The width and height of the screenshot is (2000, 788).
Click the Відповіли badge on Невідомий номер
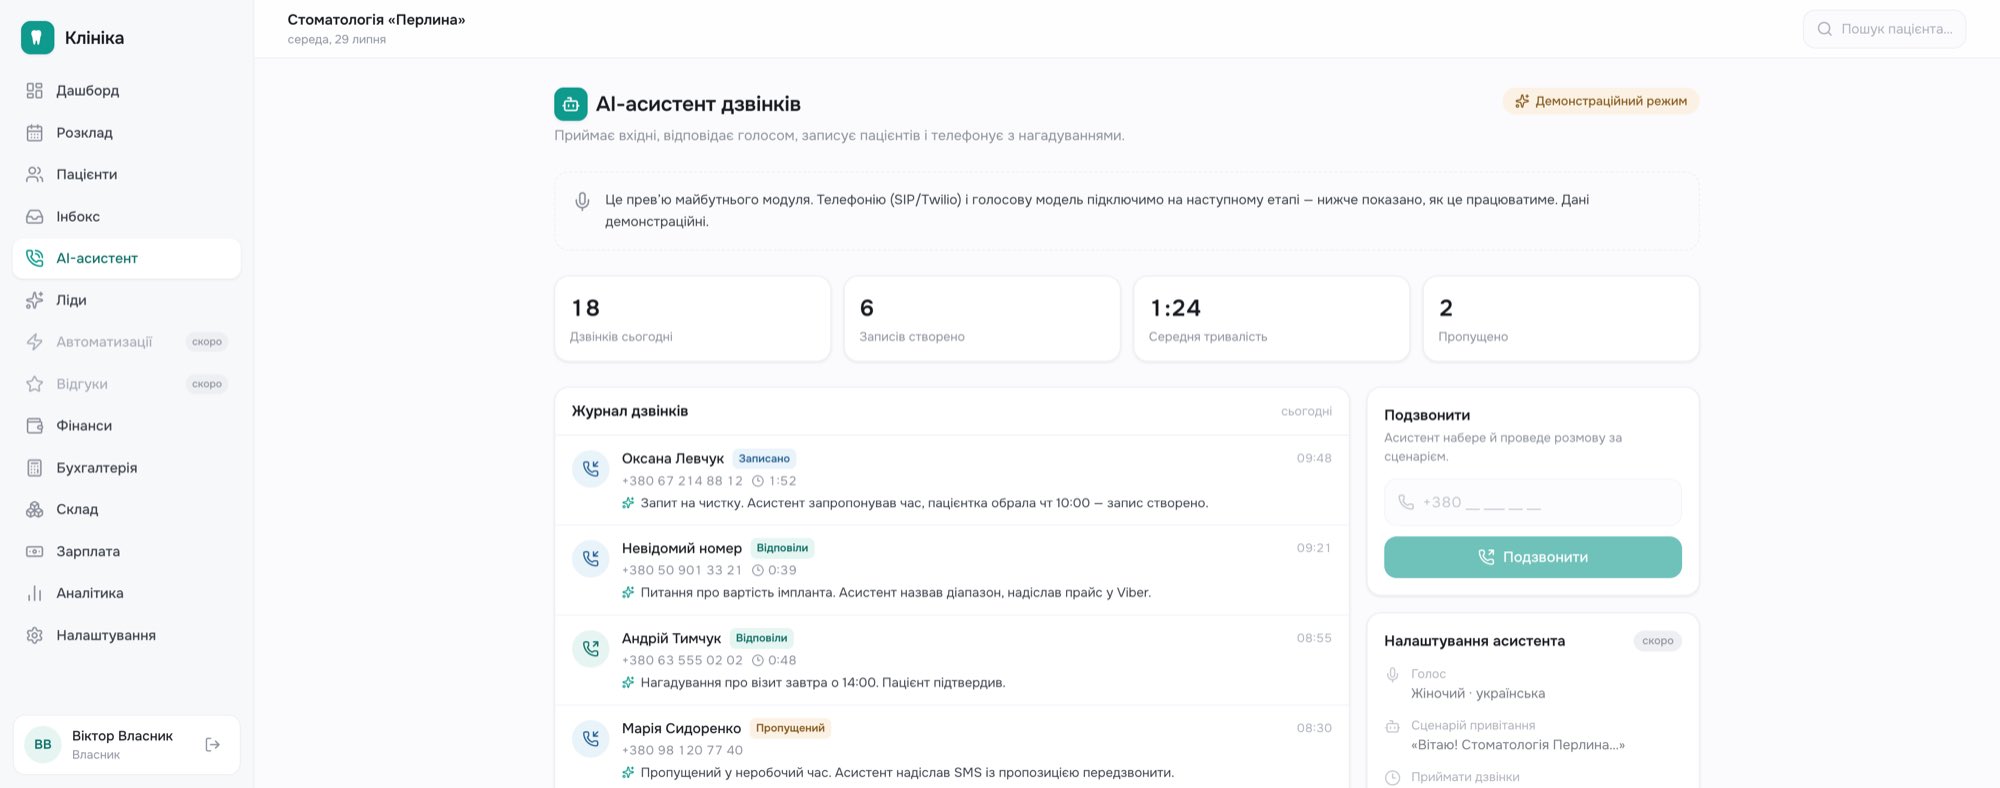782,548
